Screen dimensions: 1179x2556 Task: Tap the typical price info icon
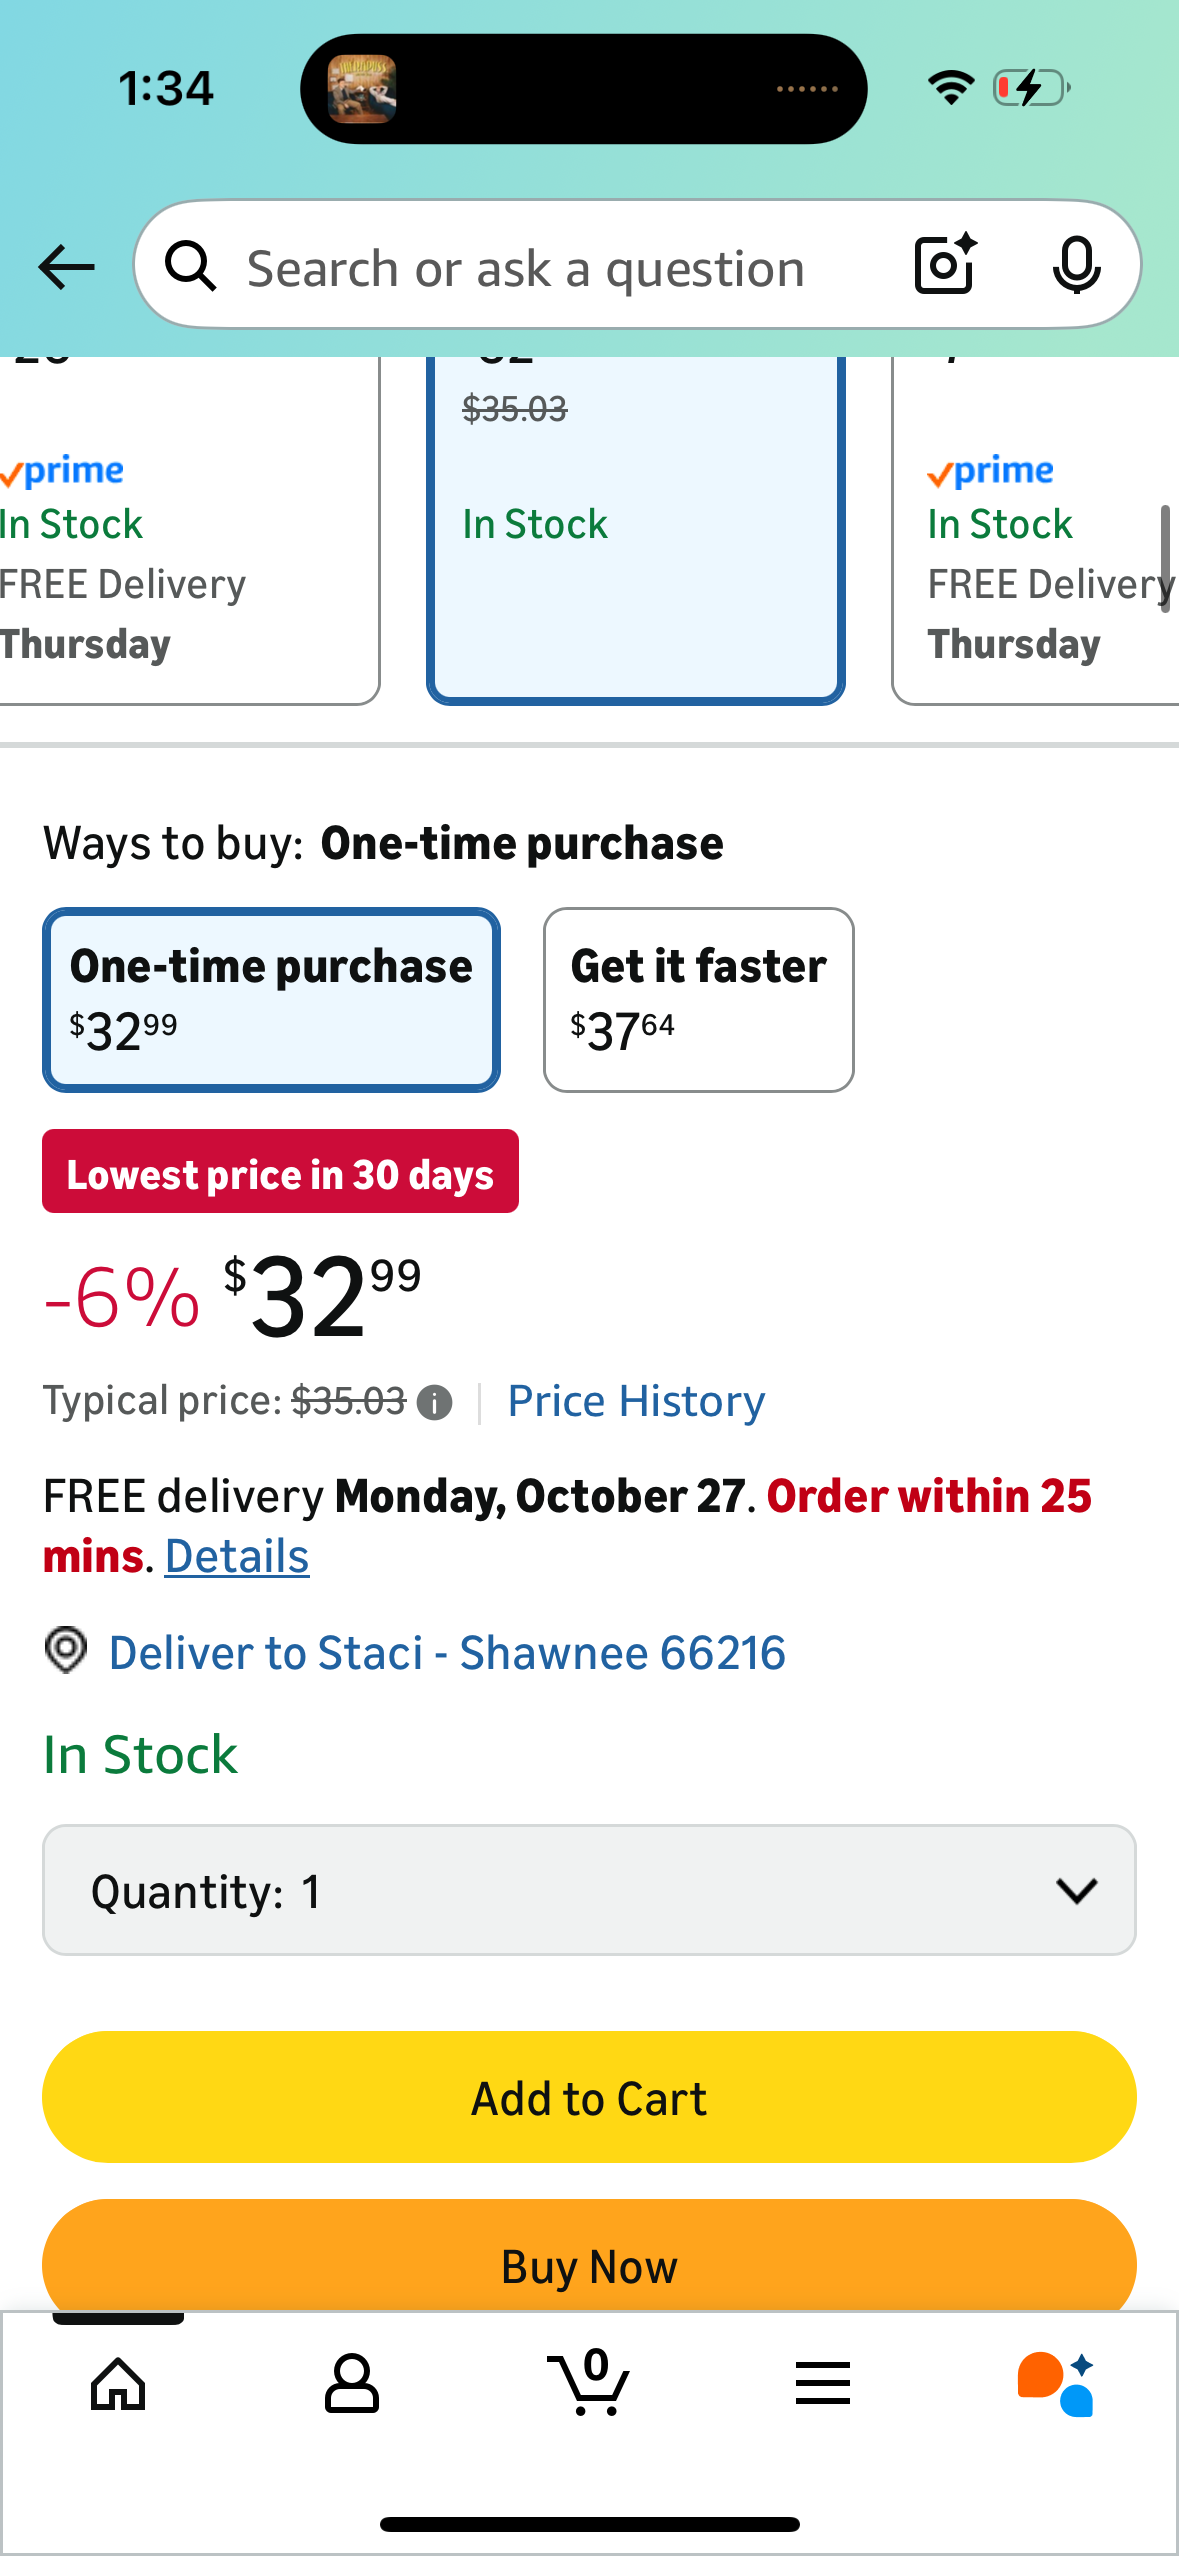(x=434, y=1403)
